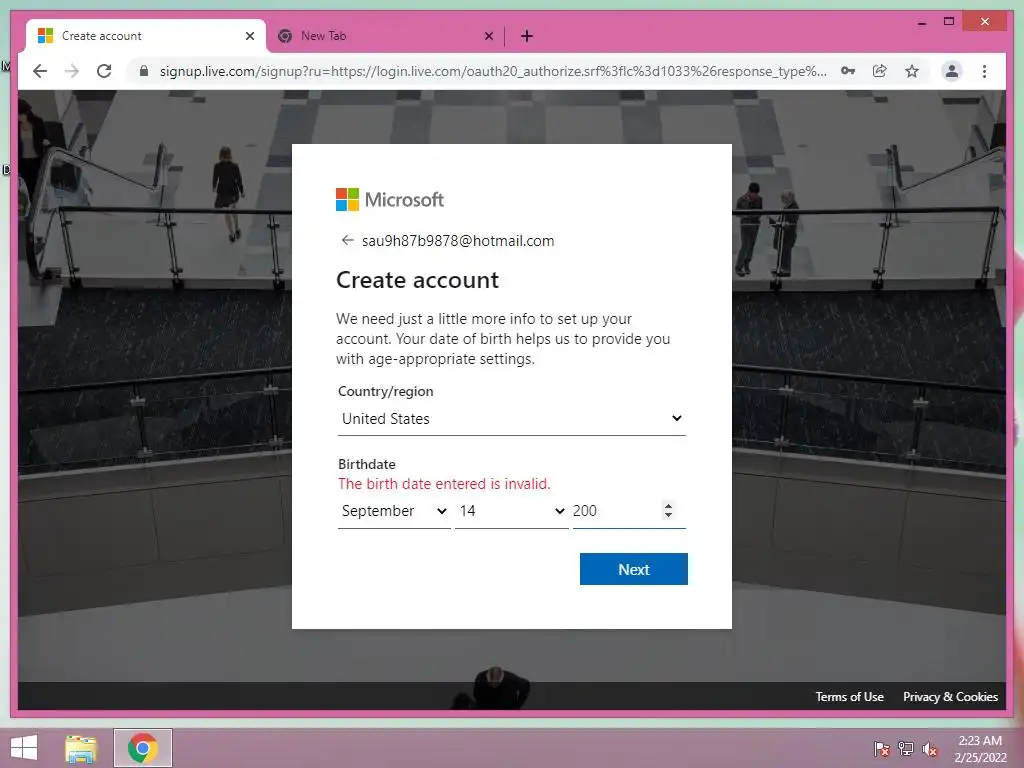Click the invalid birth date error message
Screen dimensions: 1024x768
444,484
